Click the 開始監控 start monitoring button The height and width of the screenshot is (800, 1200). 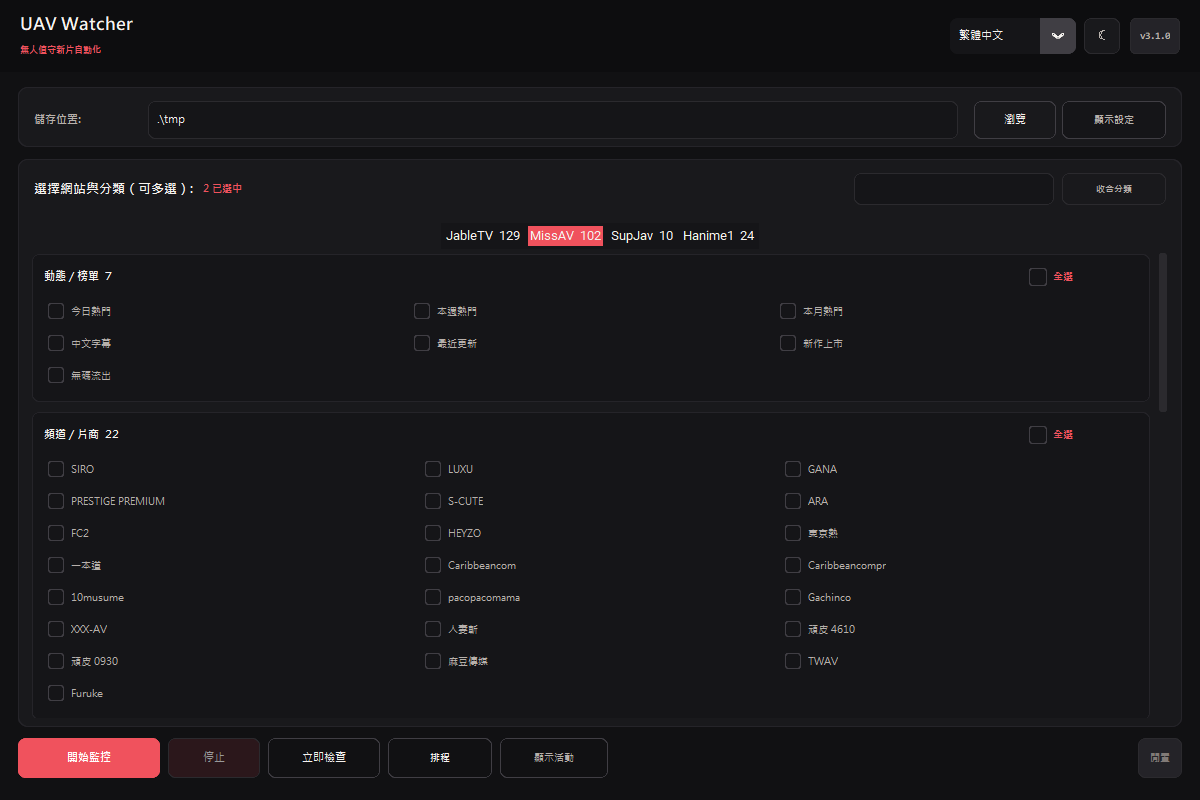pyautogui.click(x=89, y=758)
